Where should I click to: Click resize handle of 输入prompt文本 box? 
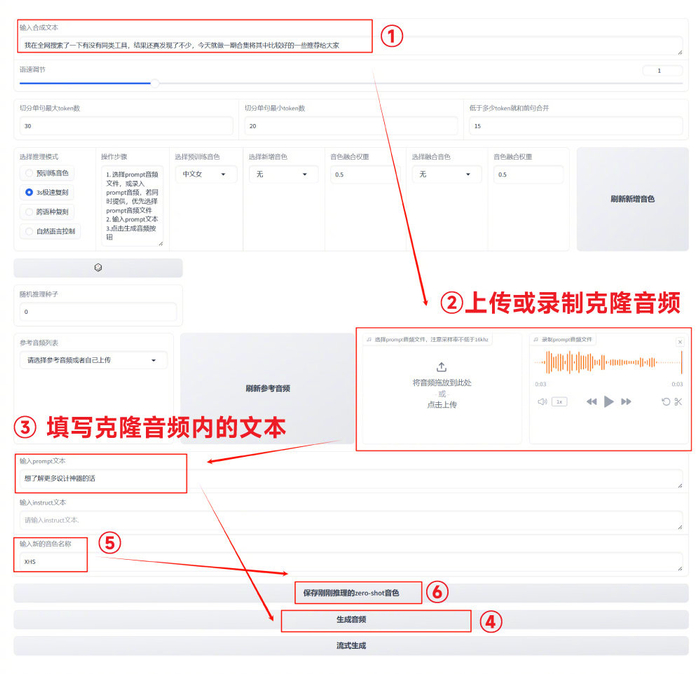[679, 485]
